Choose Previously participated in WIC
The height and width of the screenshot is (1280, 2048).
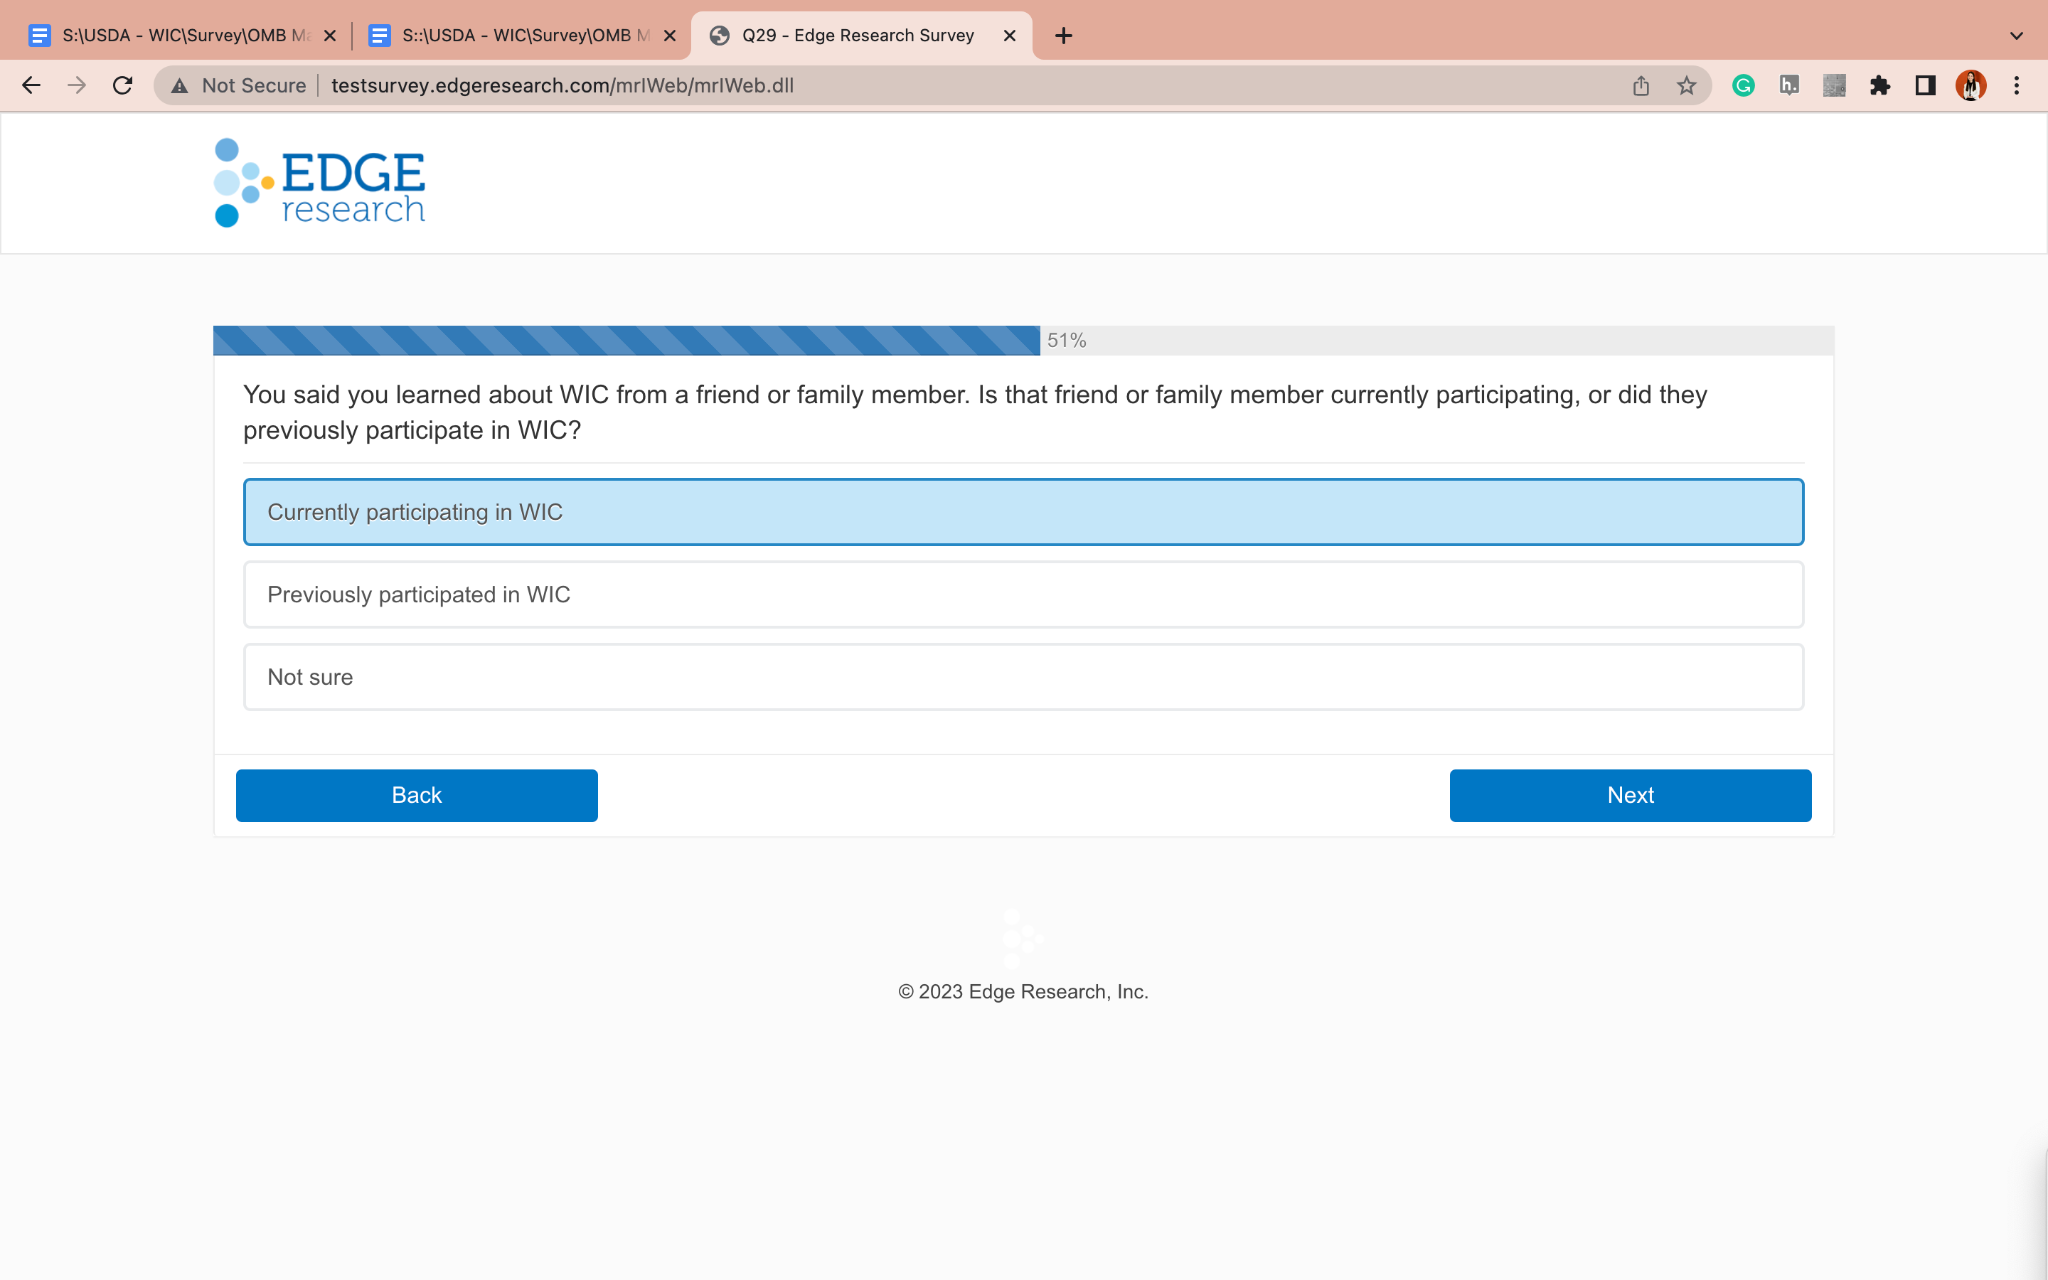pyautogui.click(x=1023, y=595)
